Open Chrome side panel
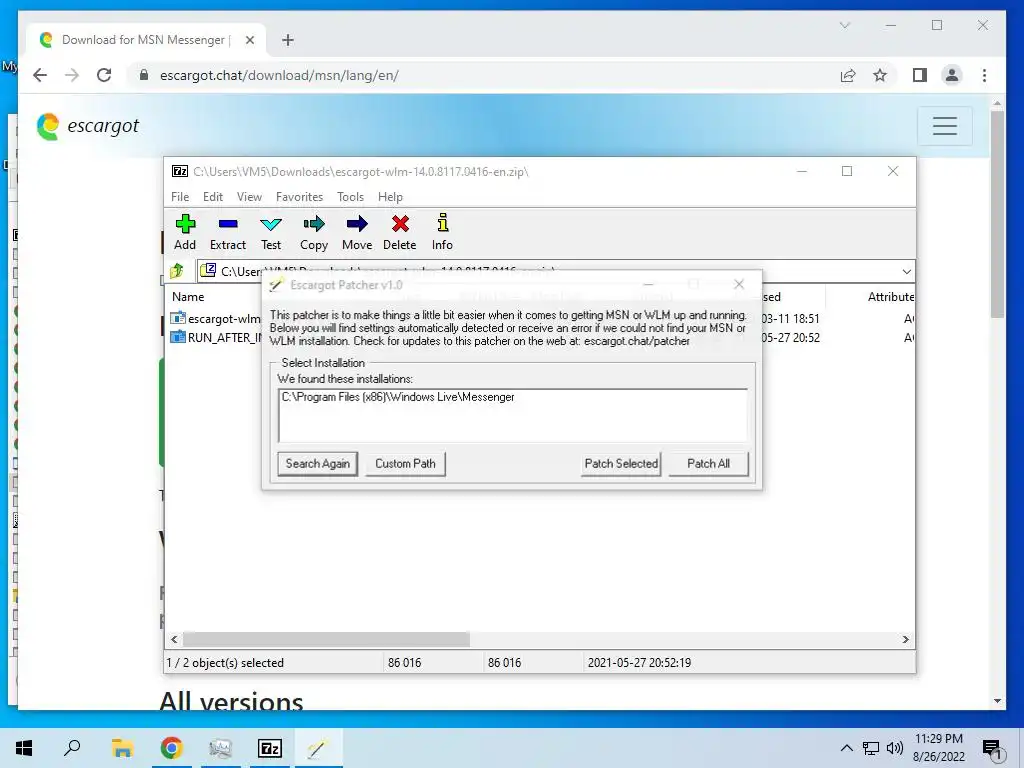 tap(920, 75)
